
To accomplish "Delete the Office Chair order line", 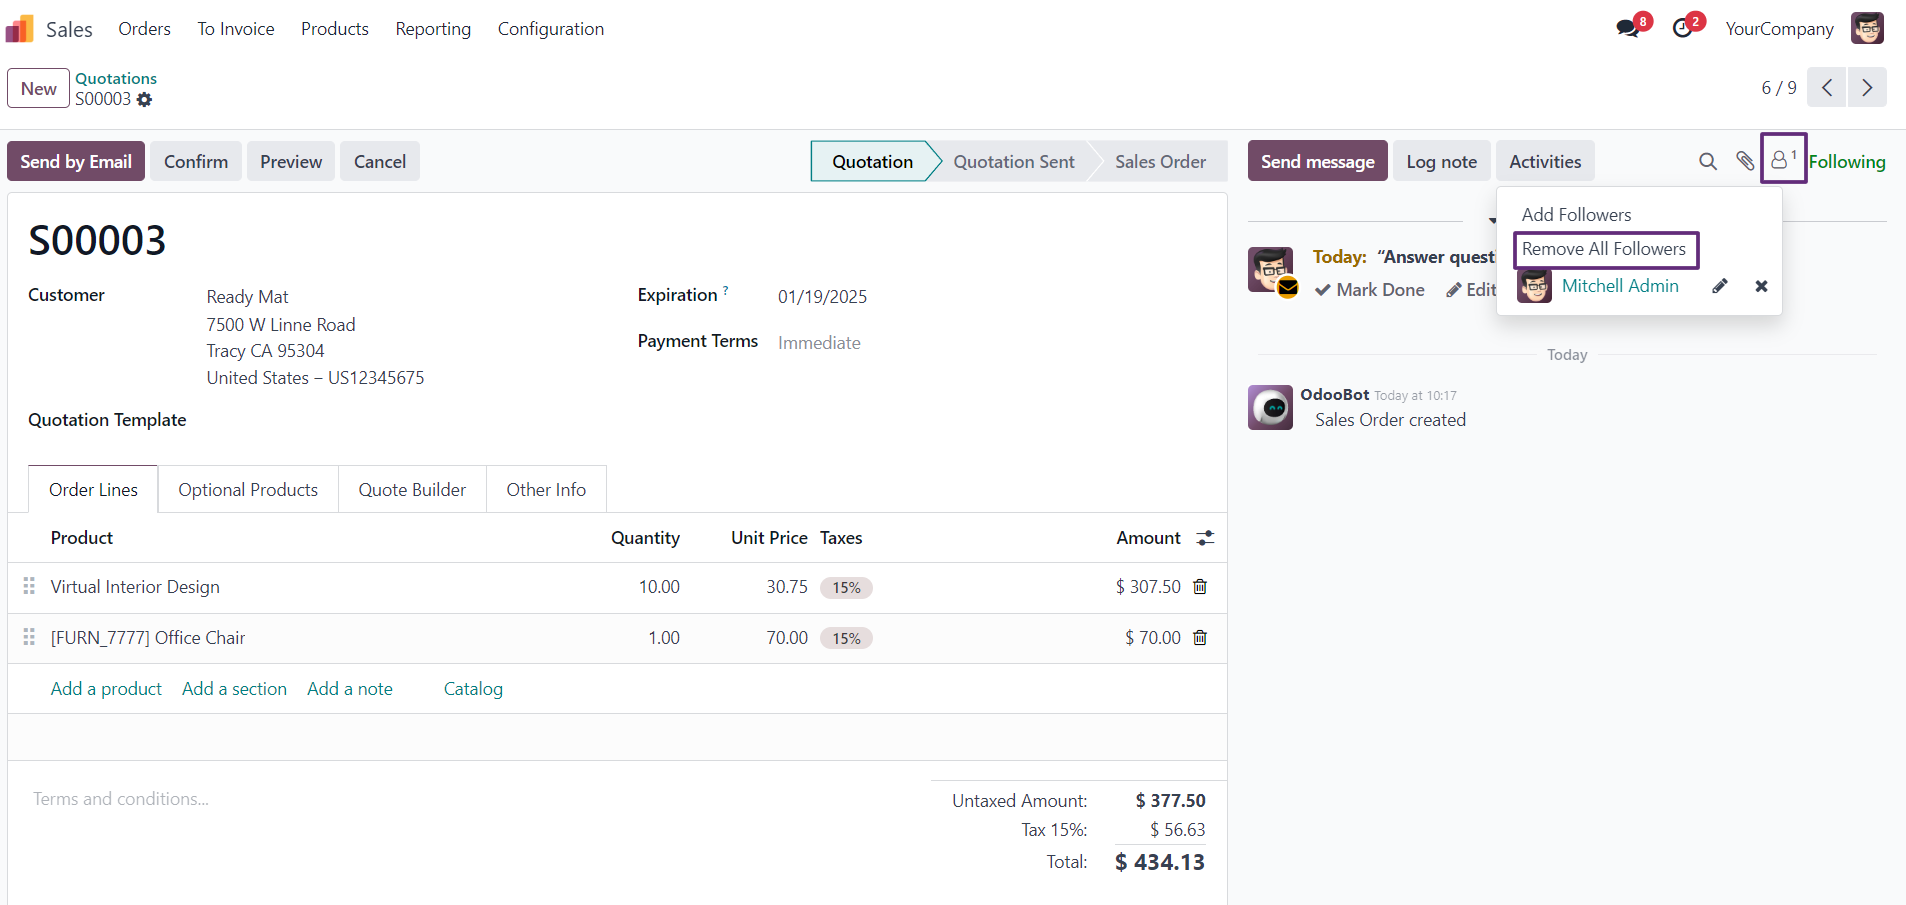I will pyautogui.click(x=1200, y=638).
